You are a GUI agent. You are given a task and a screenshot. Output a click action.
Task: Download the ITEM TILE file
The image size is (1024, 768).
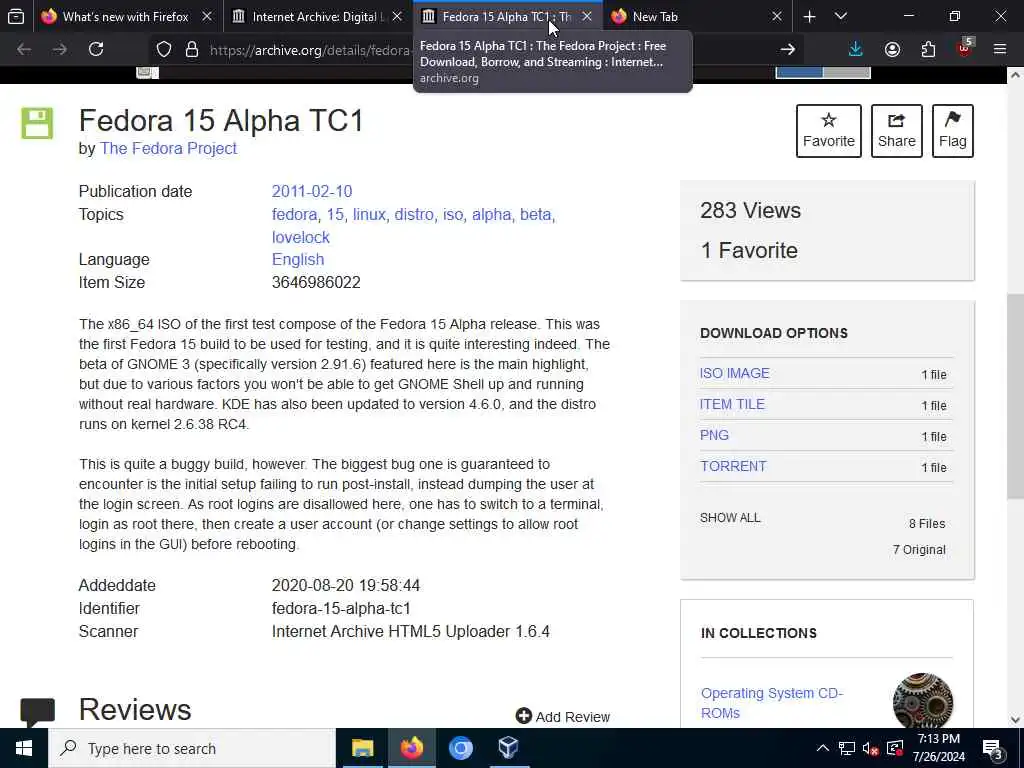[x=732, y=404]
